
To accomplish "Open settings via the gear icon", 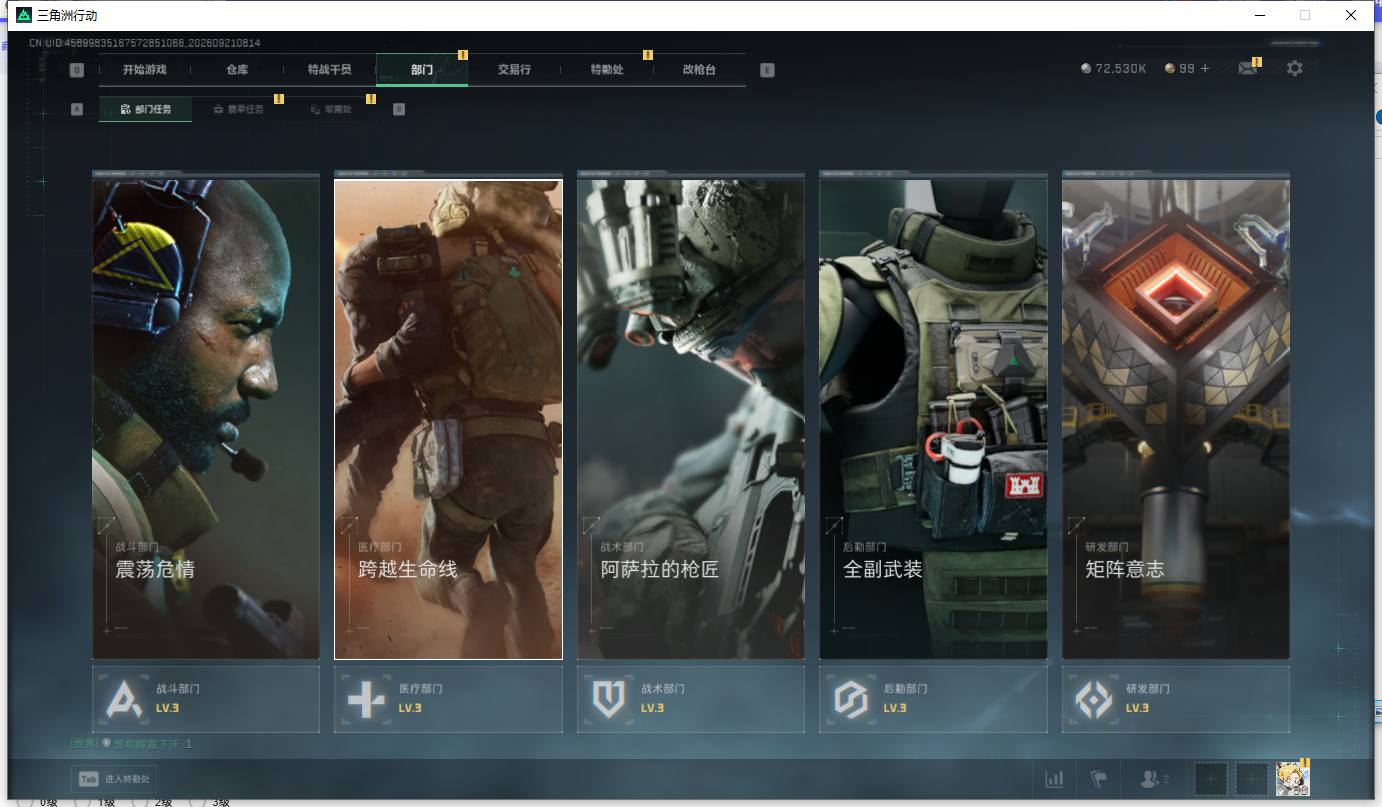I will [1295, 68].
